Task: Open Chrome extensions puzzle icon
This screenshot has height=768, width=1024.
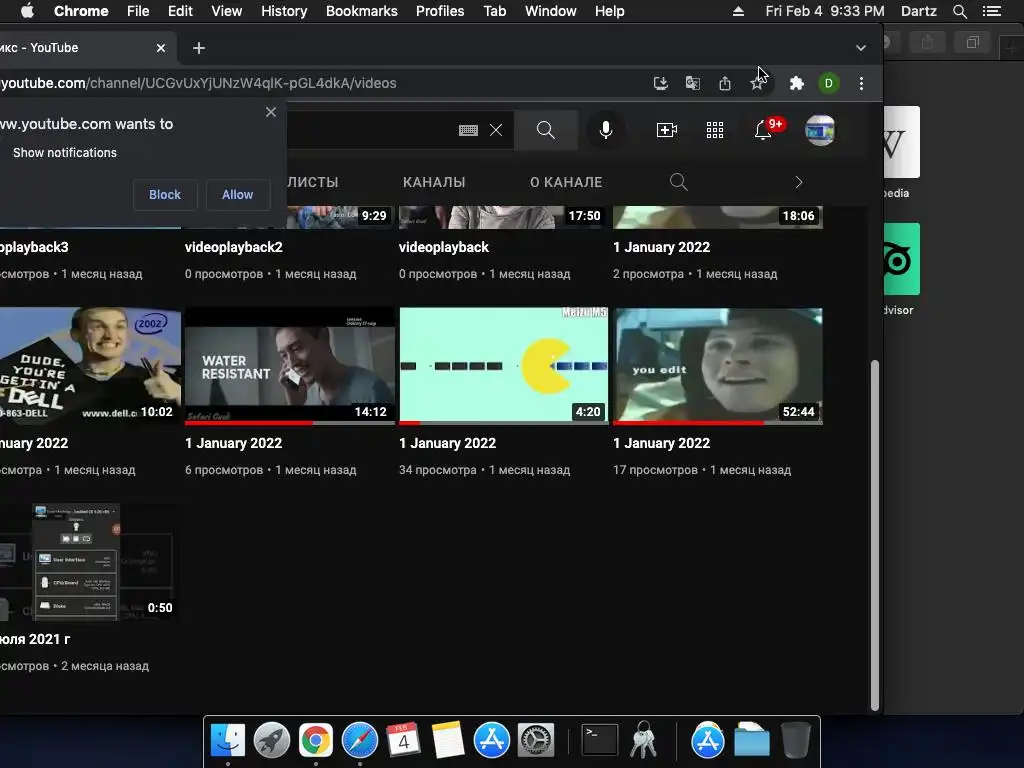Action: [796, 83]
